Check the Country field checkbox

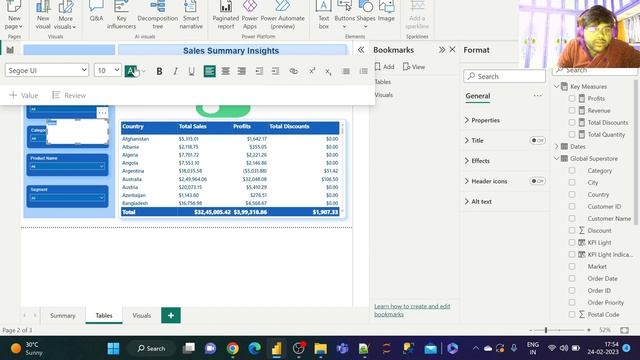click(572, 194)
